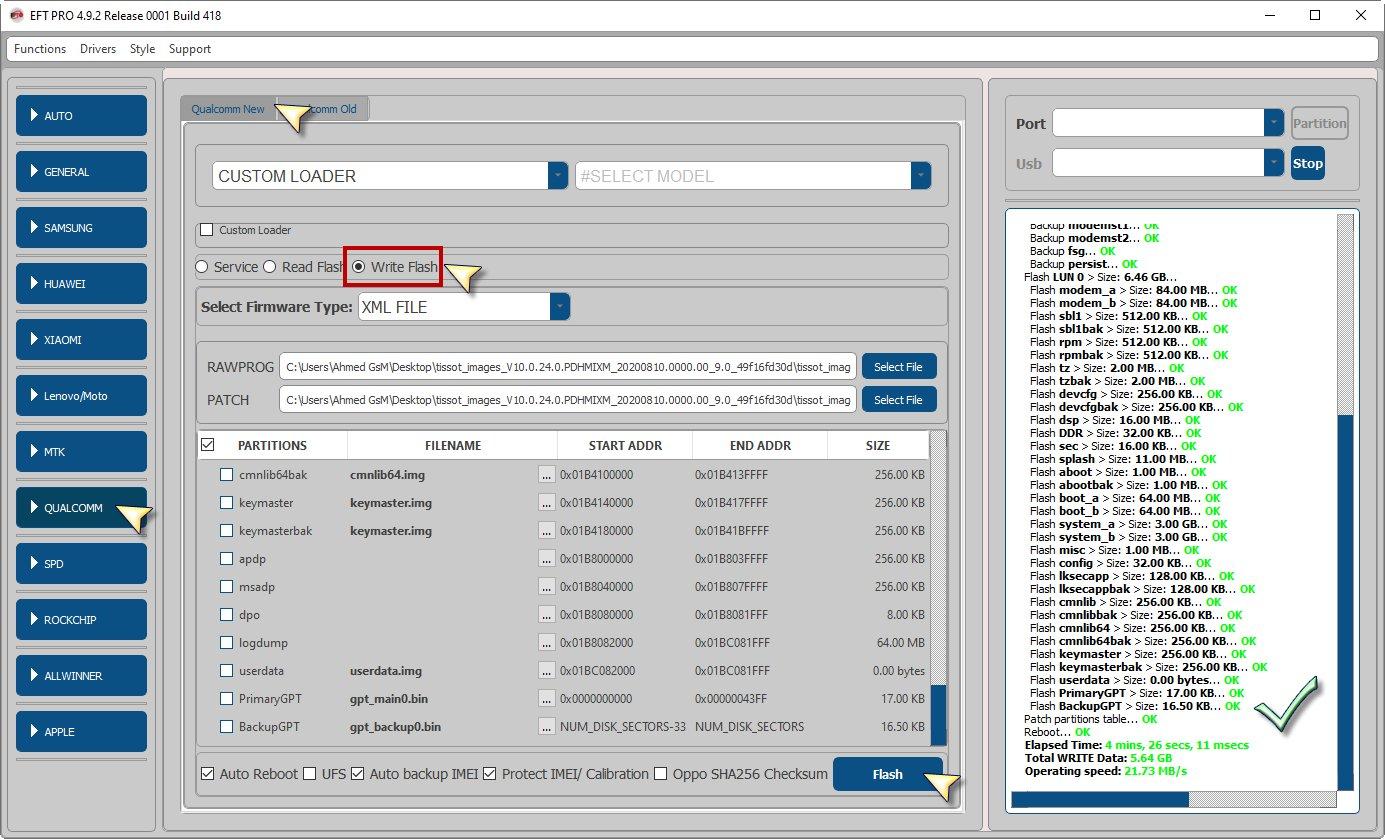1385x839 pixels.
Task: Expand the CUSTOM LOADER dropdown
Action: 558,176
